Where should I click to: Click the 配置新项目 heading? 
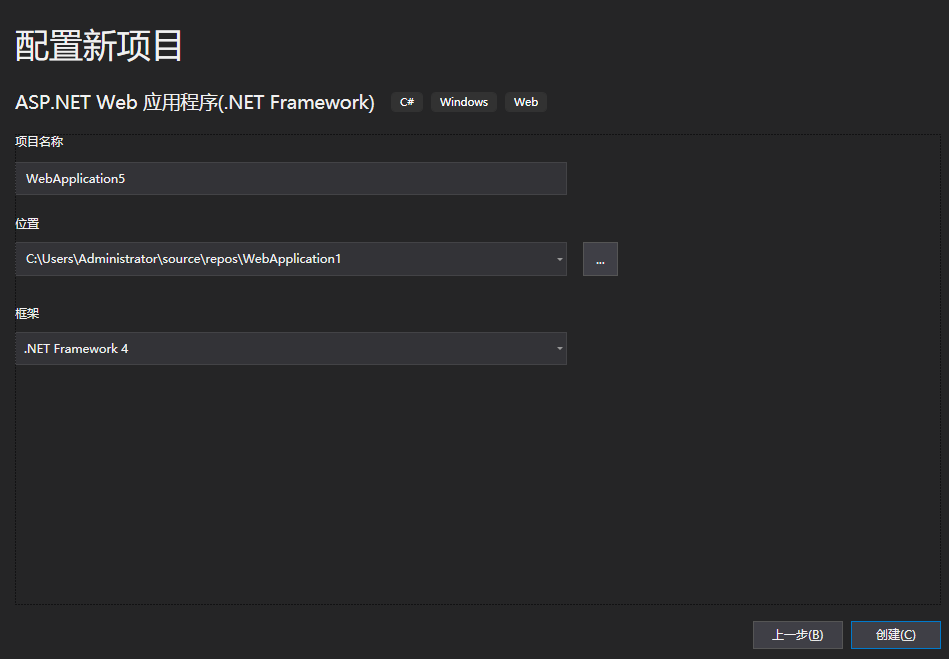tap(98, 45)
